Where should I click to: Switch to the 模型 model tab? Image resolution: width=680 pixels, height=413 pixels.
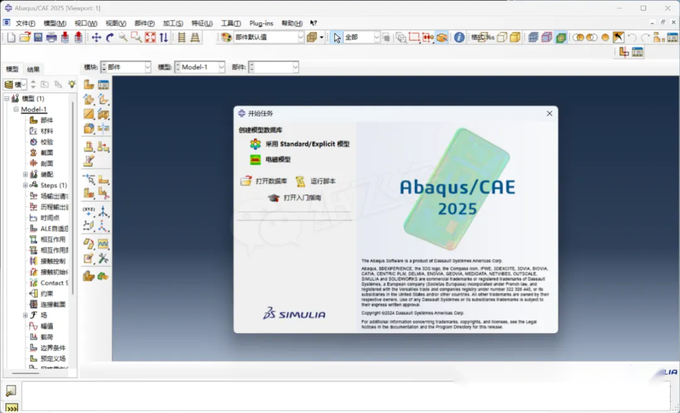(12, 69)
